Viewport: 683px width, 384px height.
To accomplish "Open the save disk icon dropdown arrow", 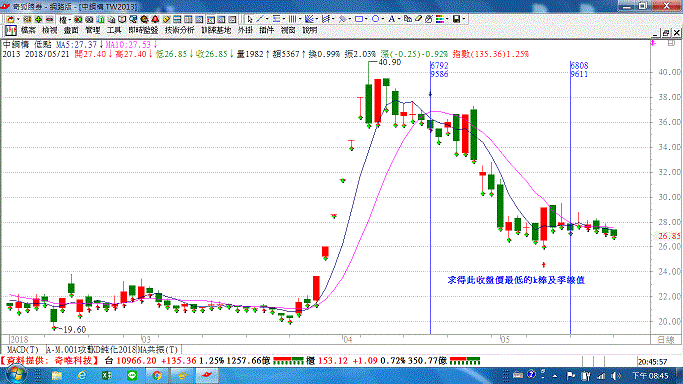I will point(464,19).
